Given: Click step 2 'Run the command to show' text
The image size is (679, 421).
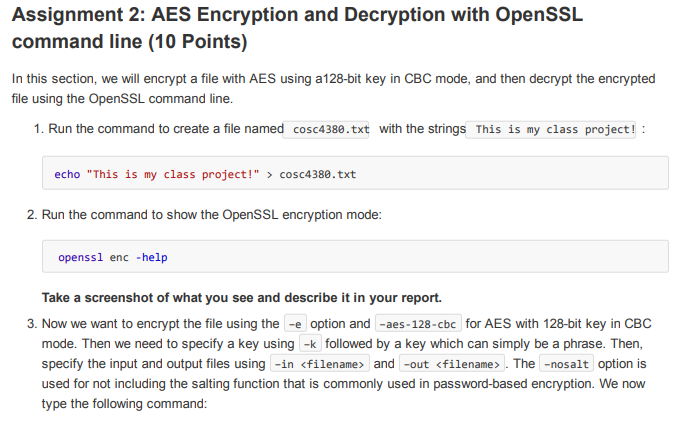Looking at the screenshot, I should pyautogui.click(x=211, y=215).
